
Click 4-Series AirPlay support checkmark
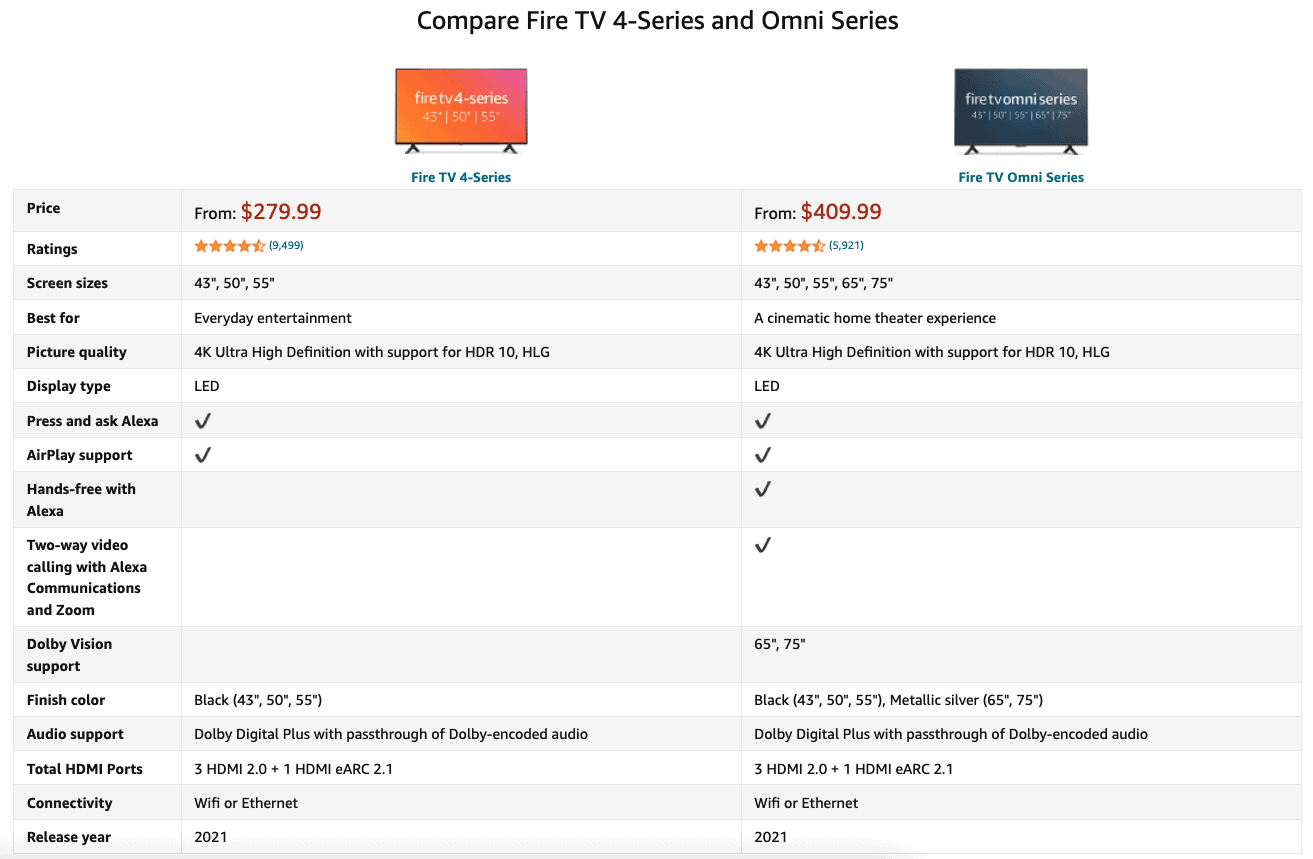point(203,455)
